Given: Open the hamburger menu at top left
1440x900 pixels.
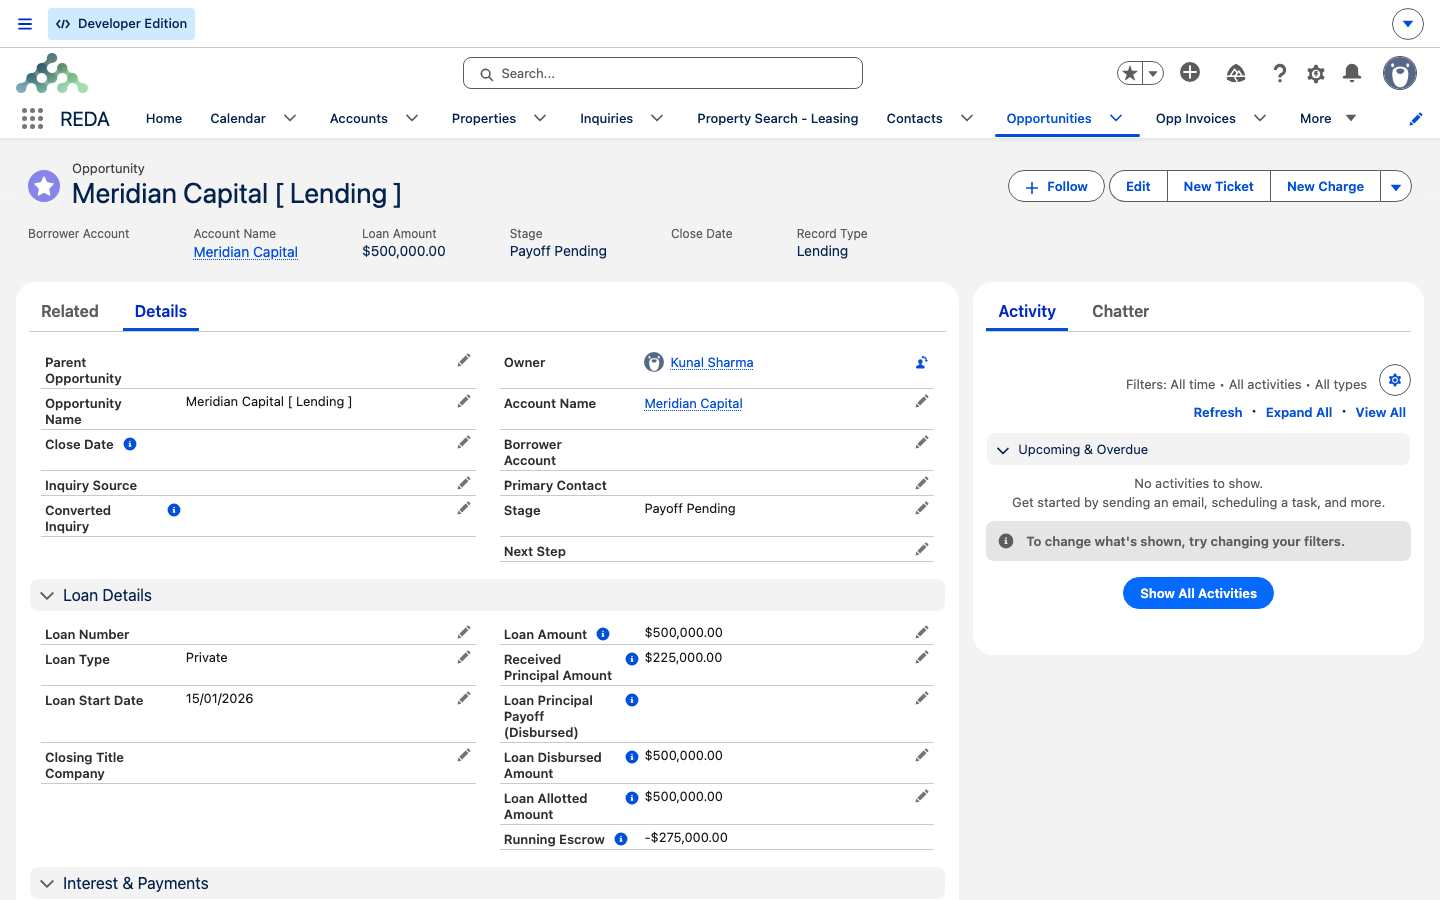Looking at the screenshot, I should click(x=25, y=24).
